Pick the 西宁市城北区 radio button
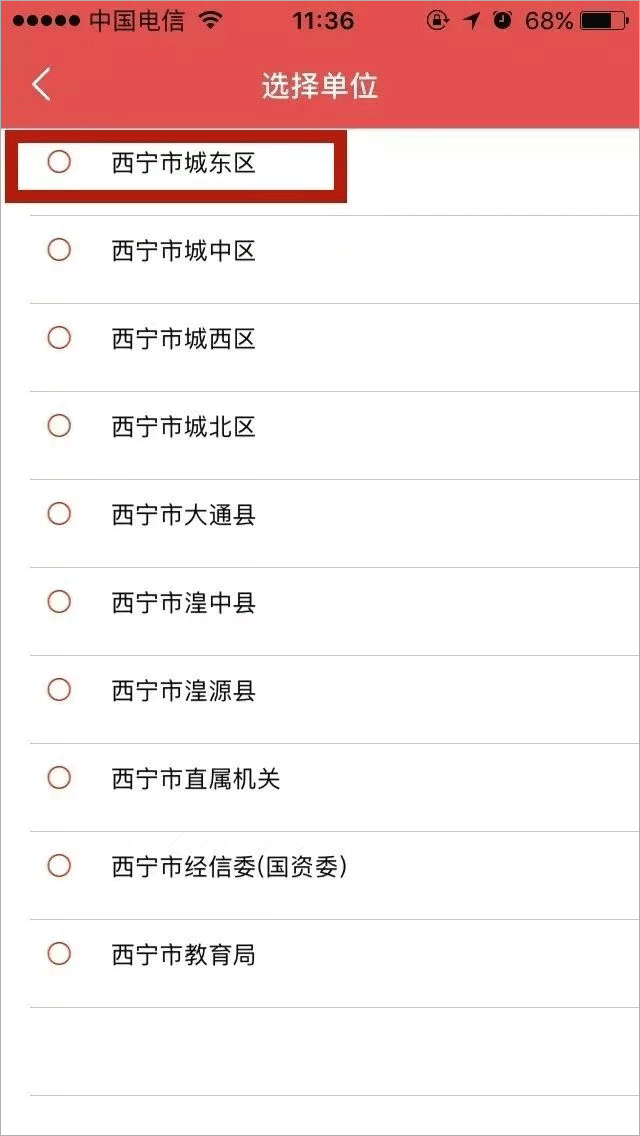 pyautogui.click(x=59, y=426)
